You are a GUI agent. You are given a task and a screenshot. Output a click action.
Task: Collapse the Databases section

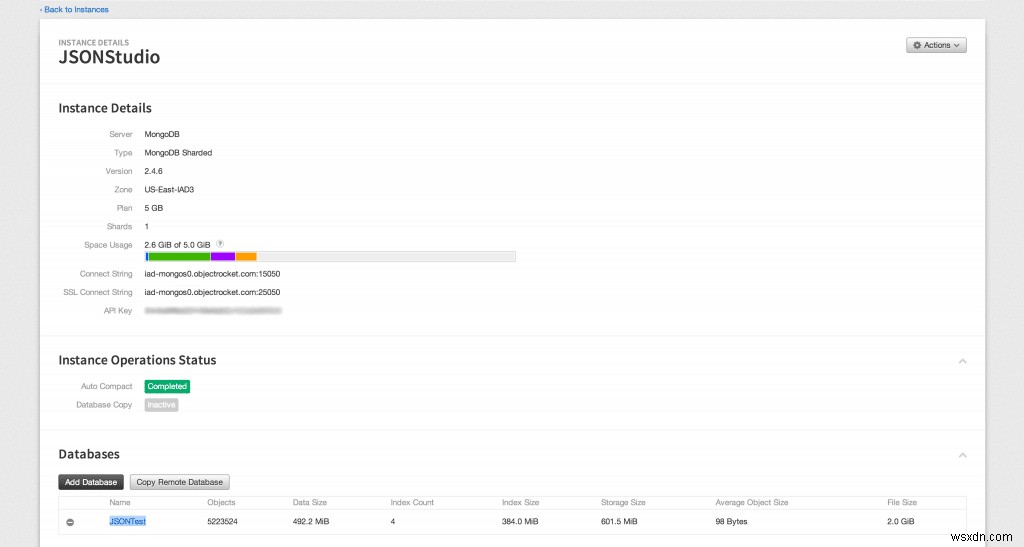962,455
